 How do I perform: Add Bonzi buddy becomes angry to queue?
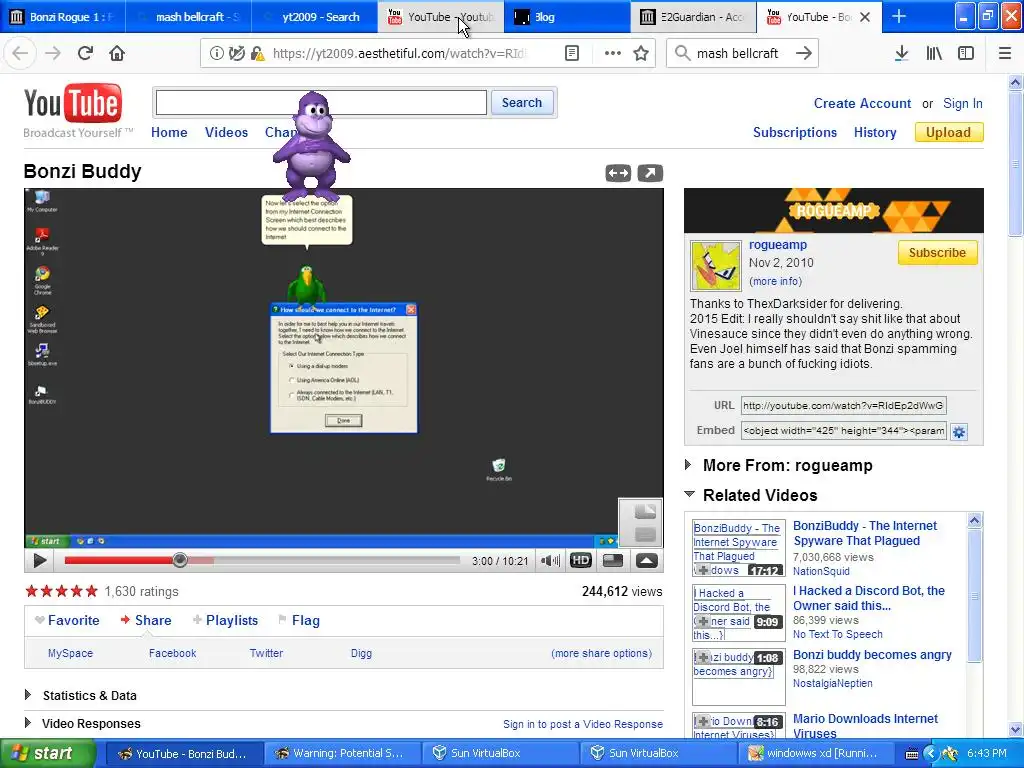coord(703,658)
